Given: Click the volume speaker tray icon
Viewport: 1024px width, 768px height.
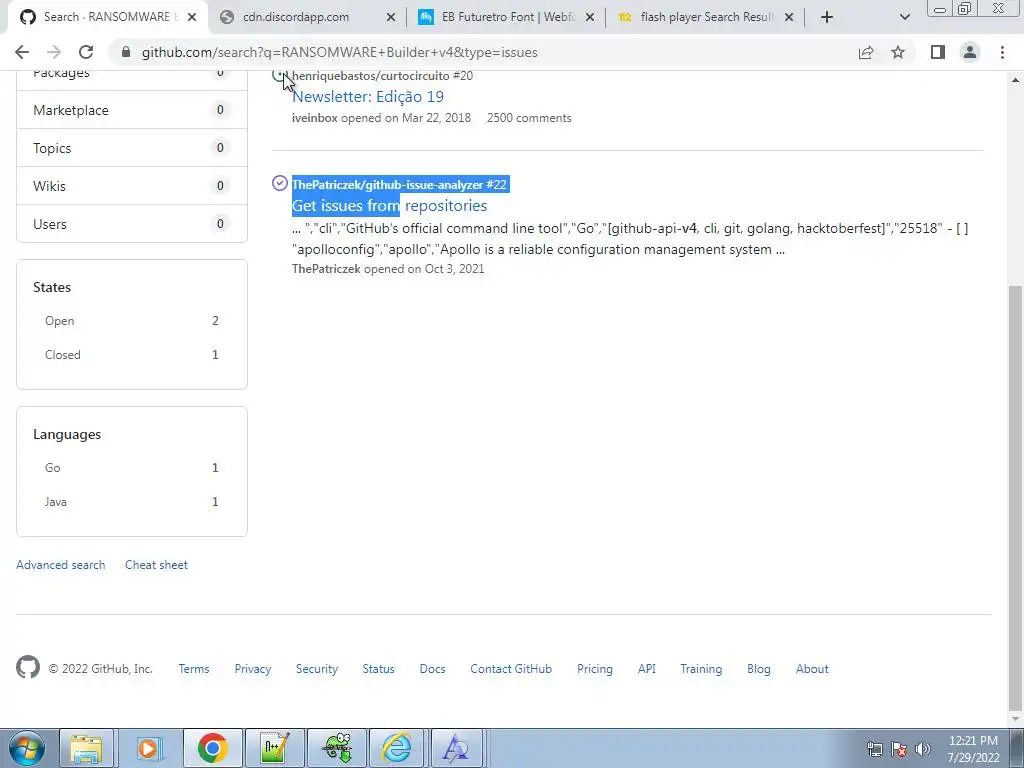Looking at the screenshot, I should [x=922, y=749].
